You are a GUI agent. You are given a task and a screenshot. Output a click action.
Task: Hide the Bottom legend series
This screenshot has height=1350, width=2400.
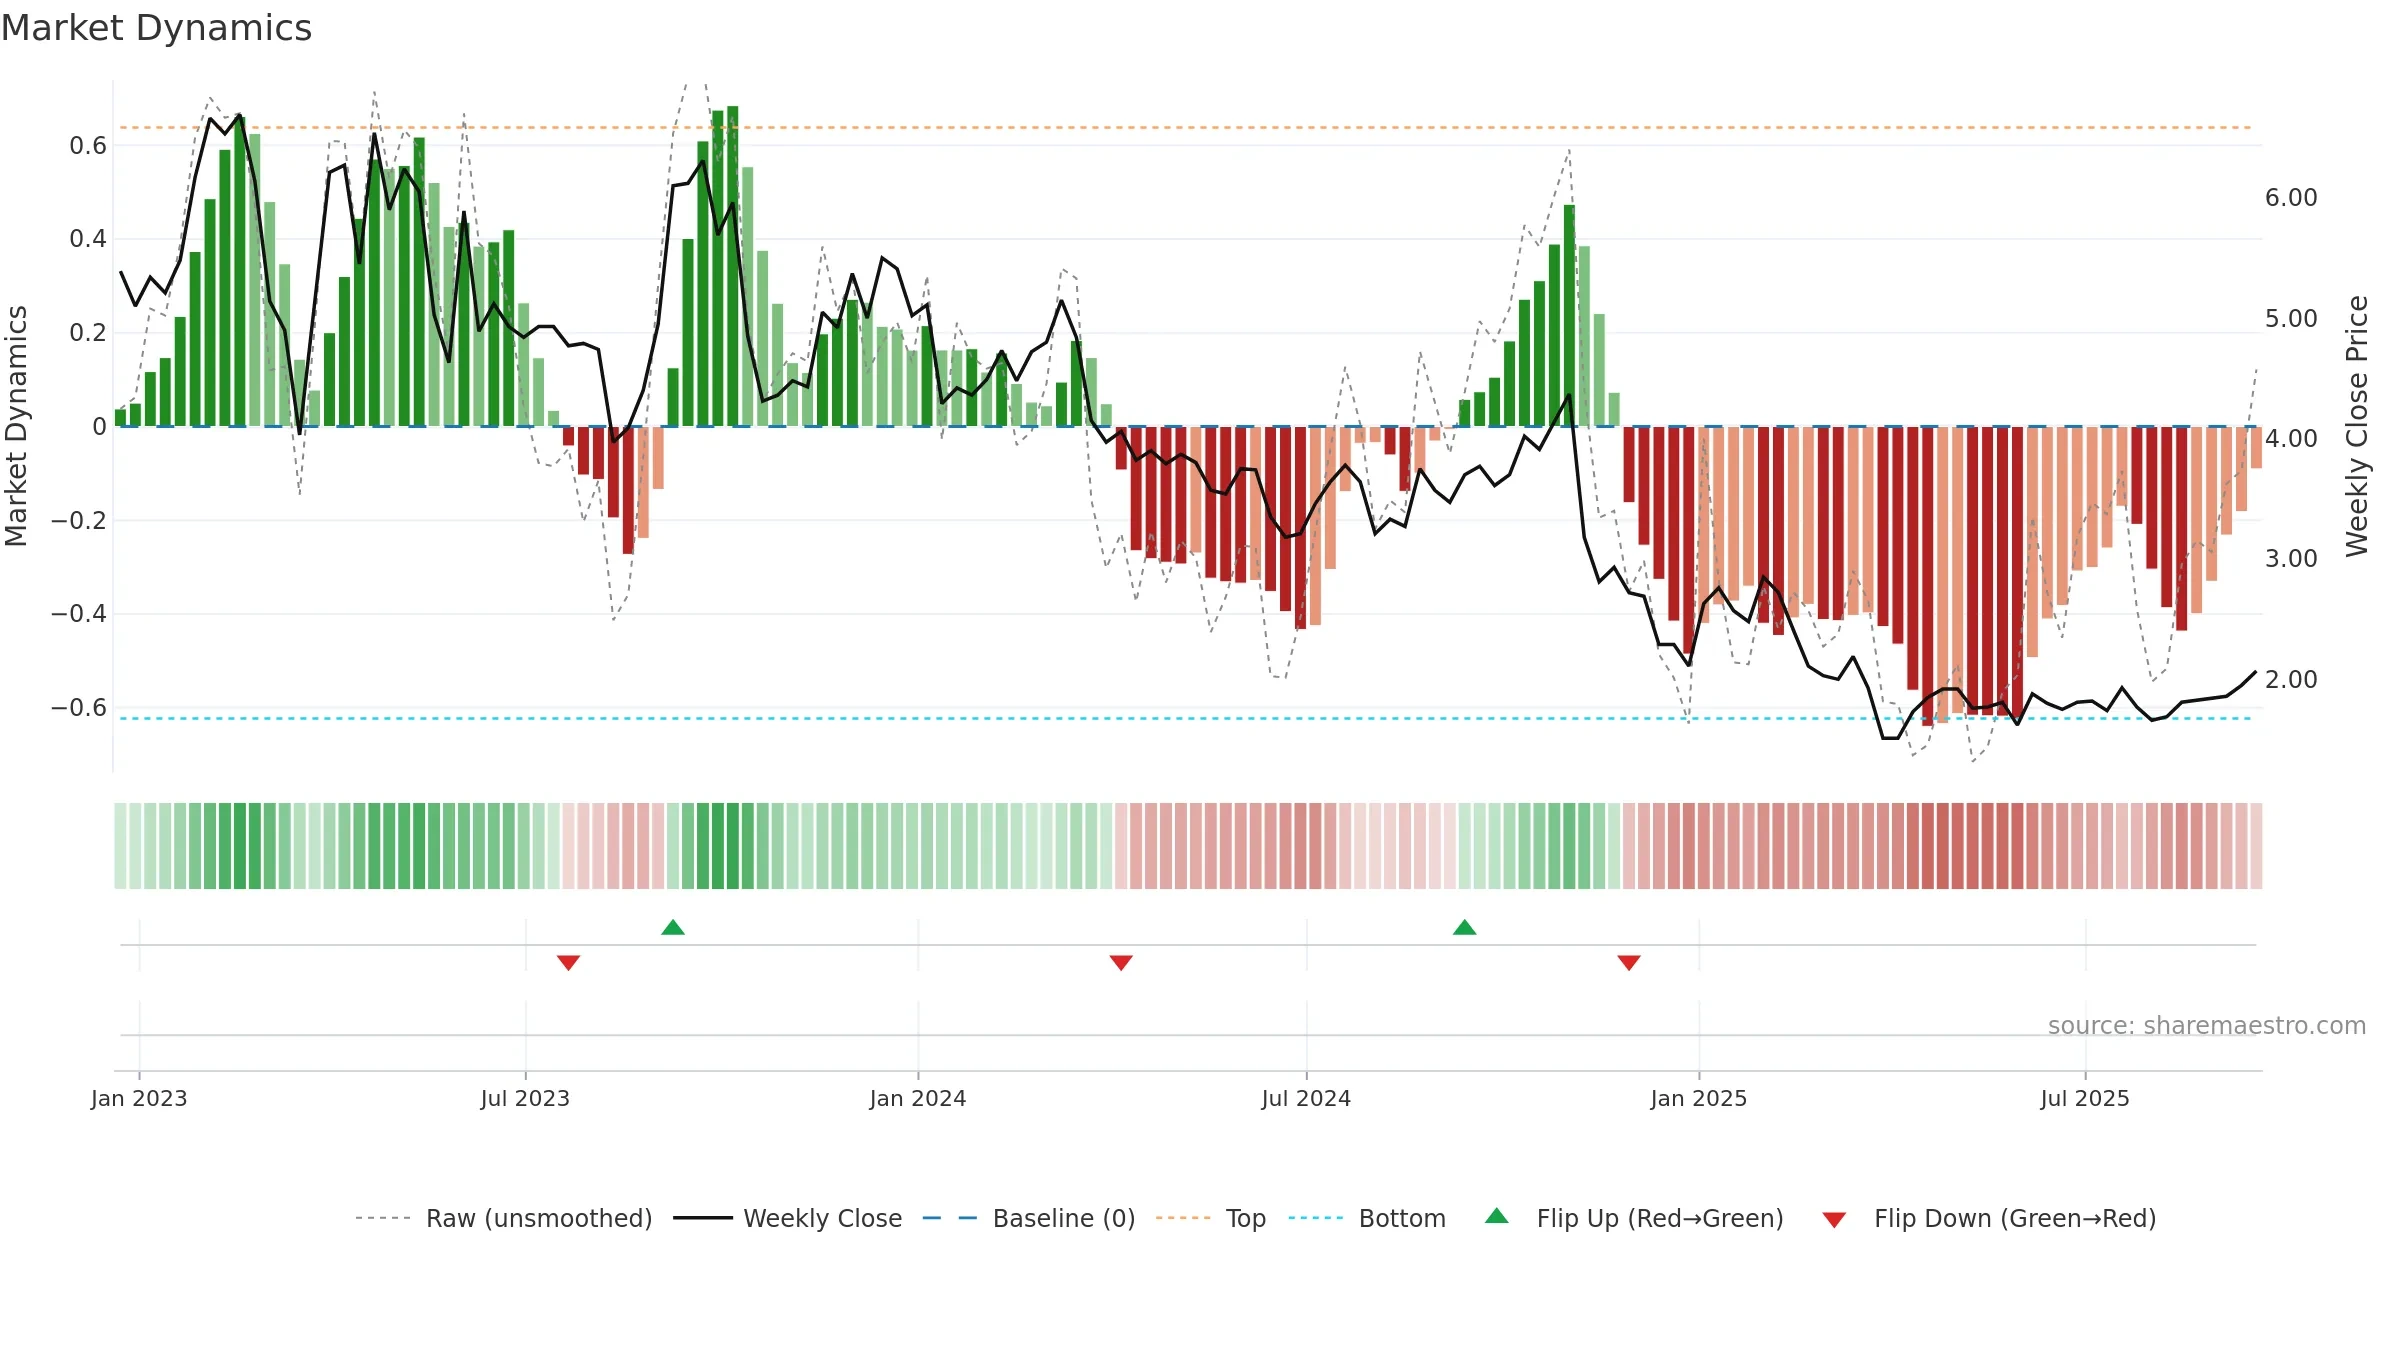pyautogui.click(x=1367, y=1218)
